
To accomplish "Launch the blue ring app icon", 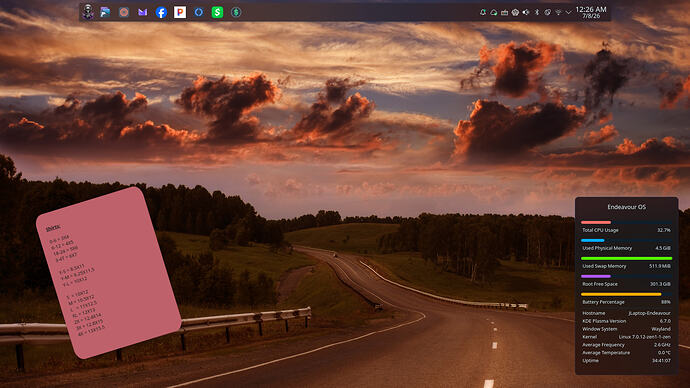I will (198, 12).
